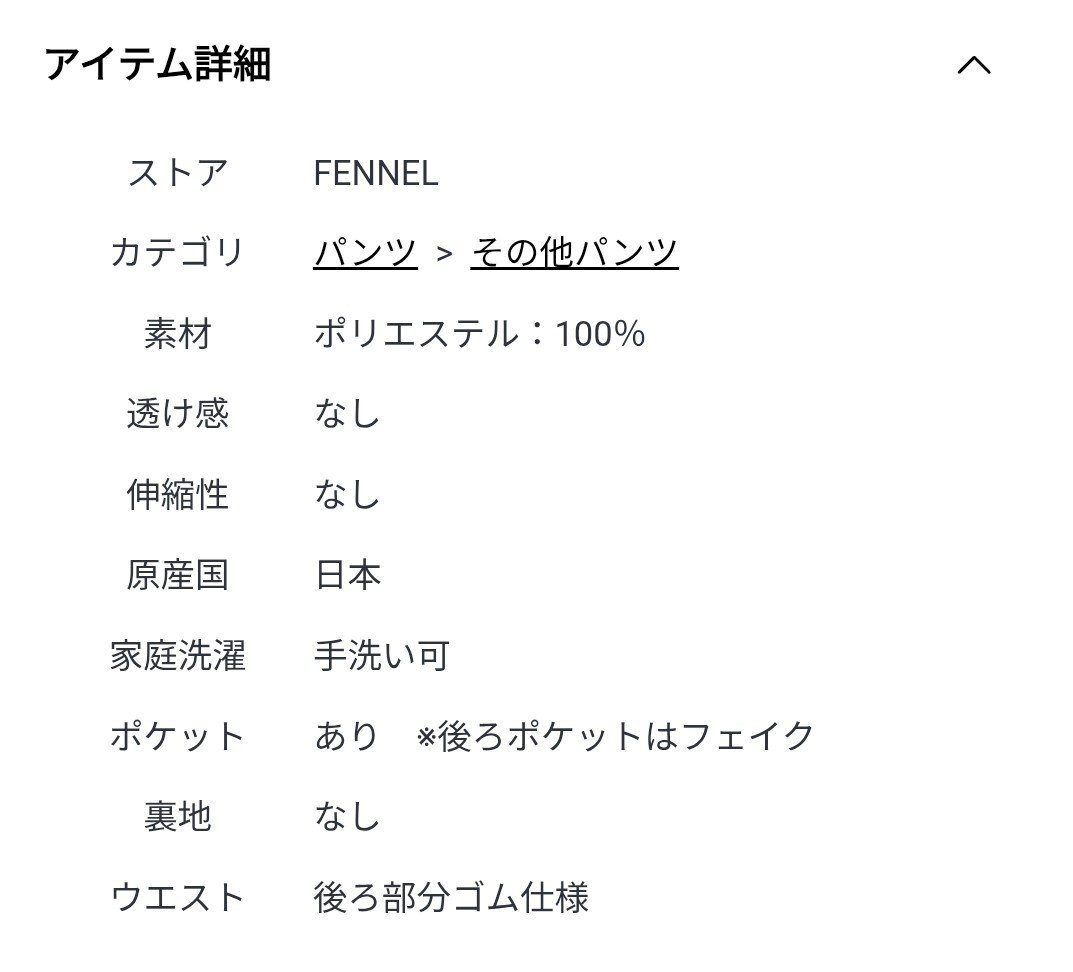Click the ウエスト row label
1073x972 pixels.
(178, 897)
